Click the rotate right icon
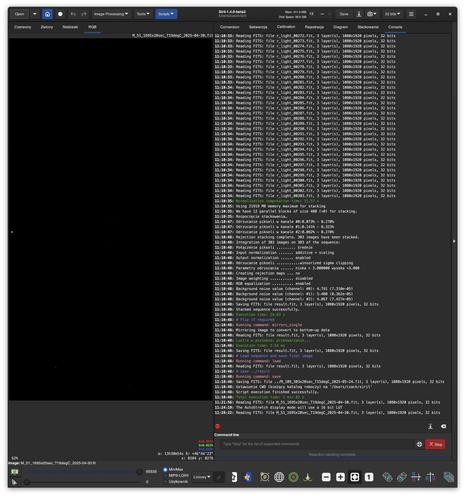This screenshot has height=496, width=465. point(402,477)
